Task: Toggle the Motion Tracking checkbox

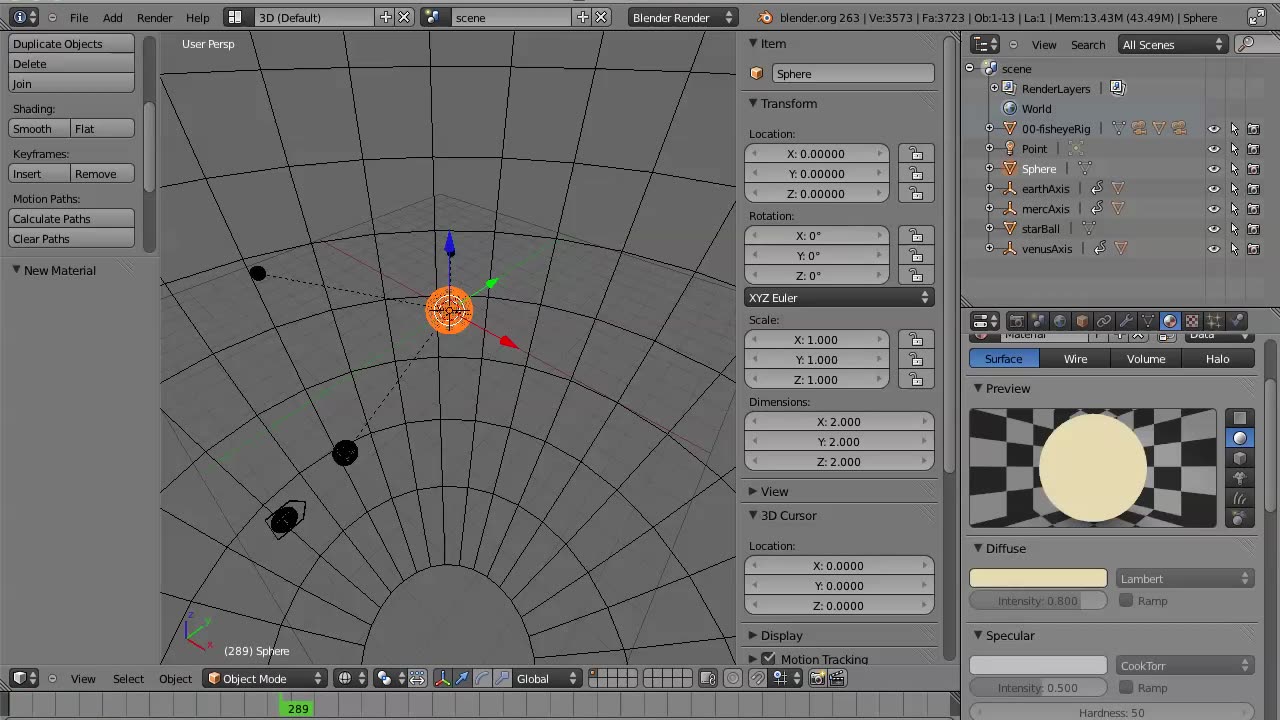Action: [768, 659]
